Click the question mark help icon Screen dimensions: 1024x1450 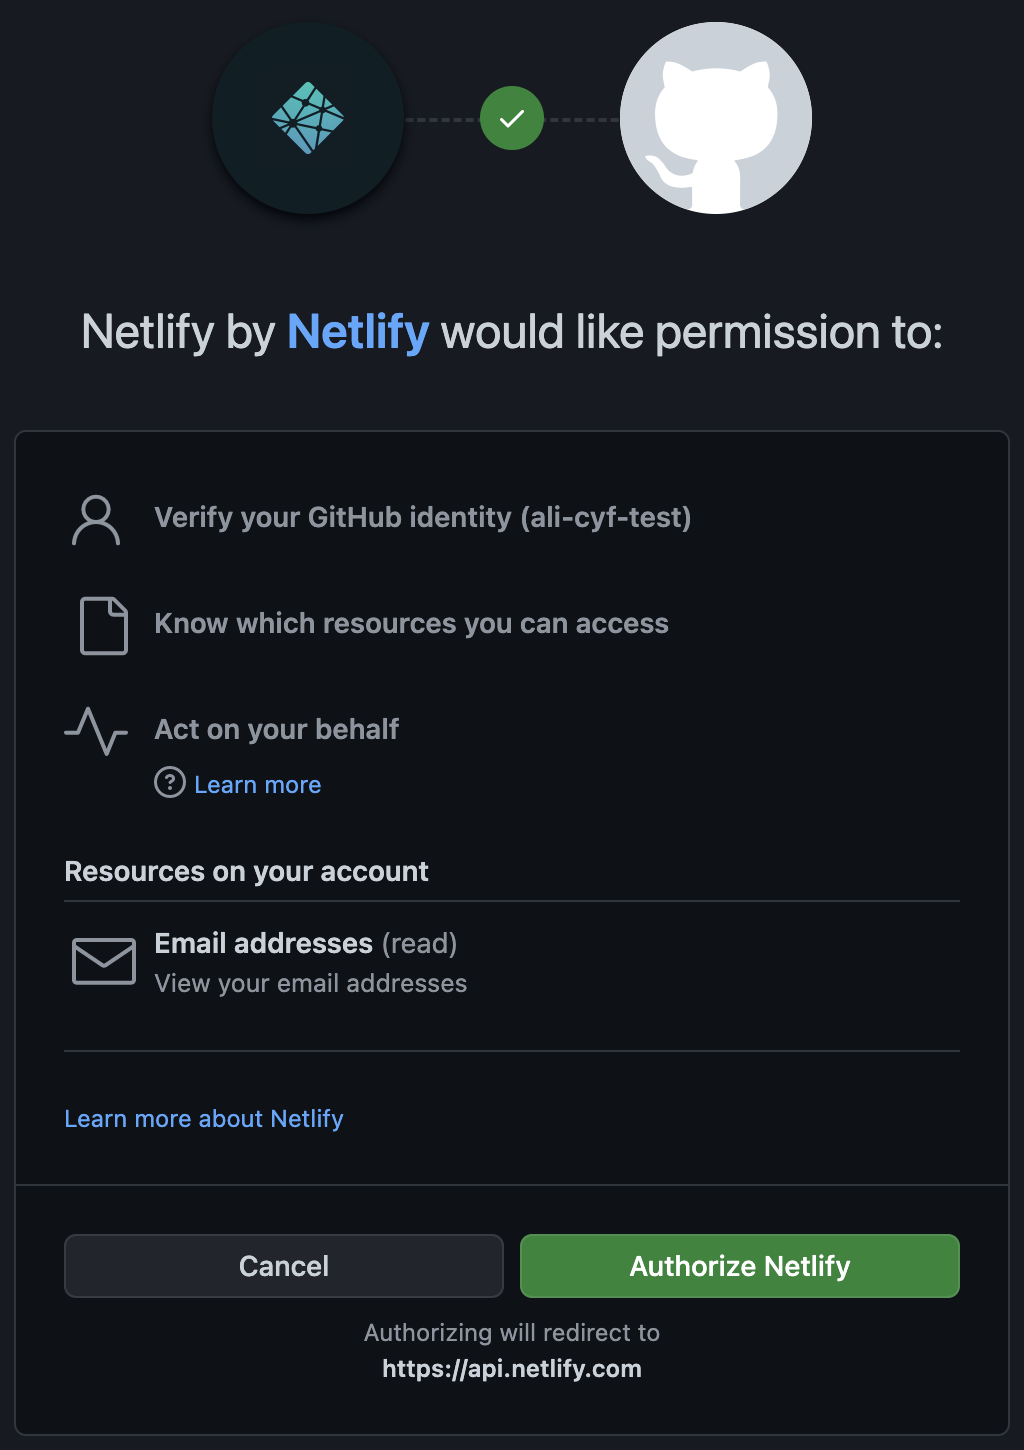pyautogui.click(x=169, y=784)
